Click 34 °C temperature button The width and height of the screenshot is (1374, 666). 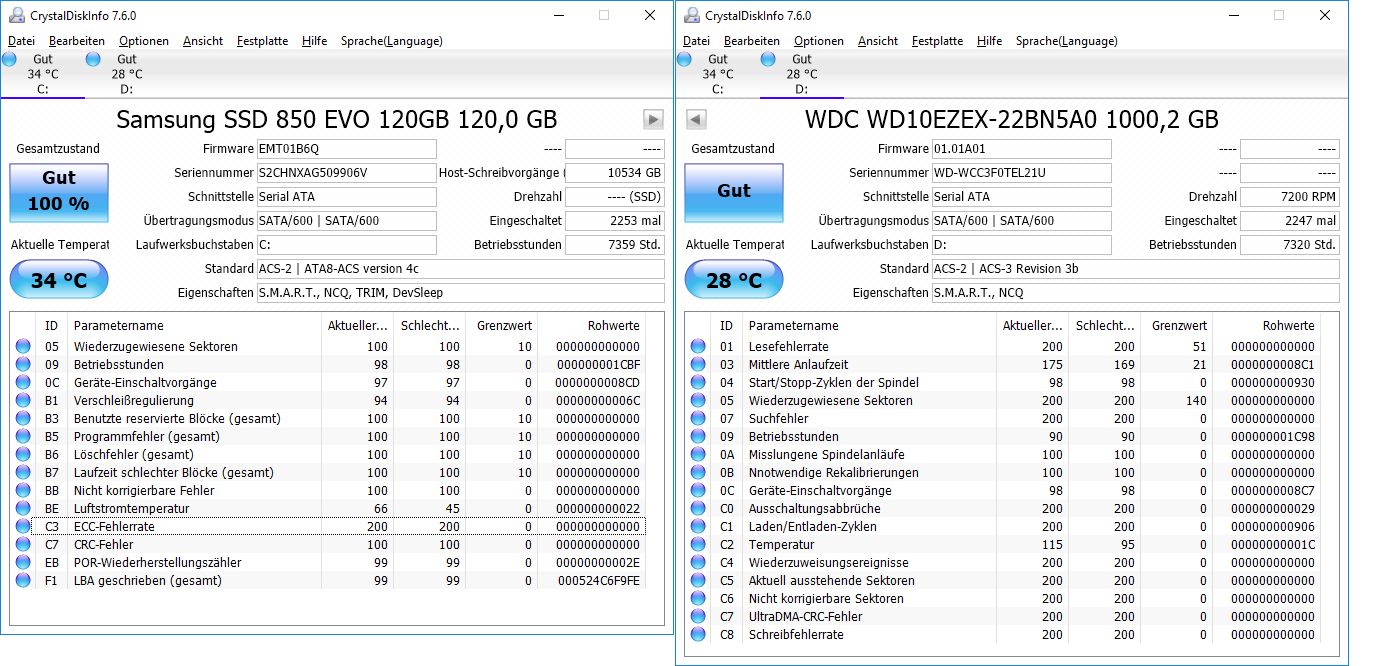58,280
